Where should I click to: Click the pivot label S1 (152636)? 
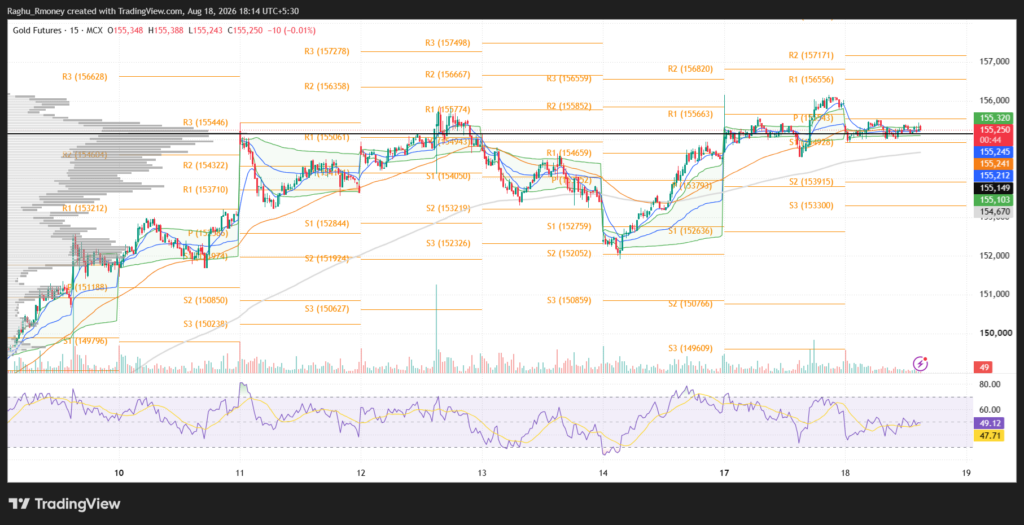click(x=690, y=231)
